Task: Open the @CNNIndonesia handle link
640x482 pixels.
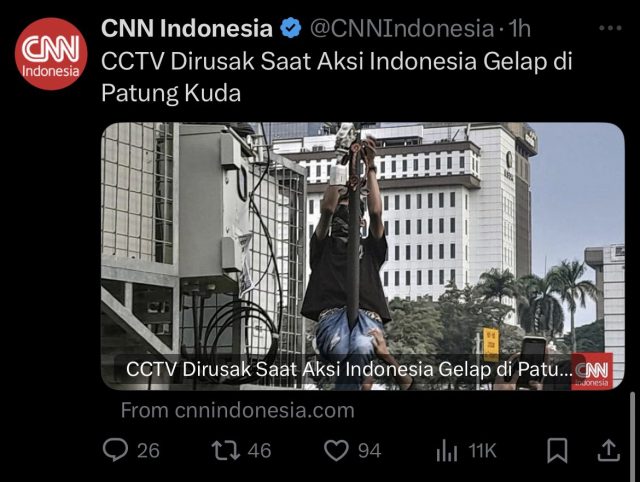Action: pyautogui.click(x=402, y=29)
